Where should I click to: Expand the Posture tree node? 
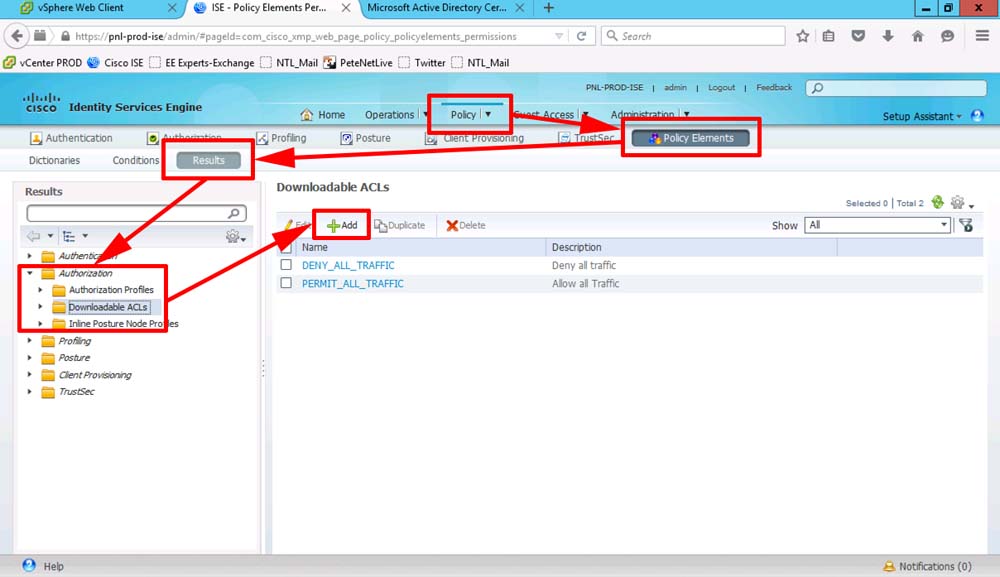pos(30,358)
